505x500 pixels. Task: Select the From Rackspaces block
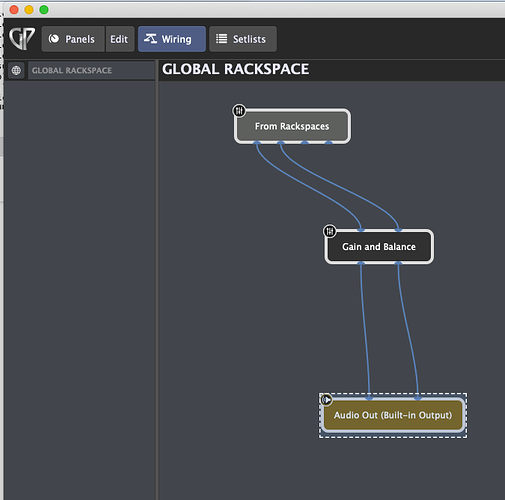292,126
